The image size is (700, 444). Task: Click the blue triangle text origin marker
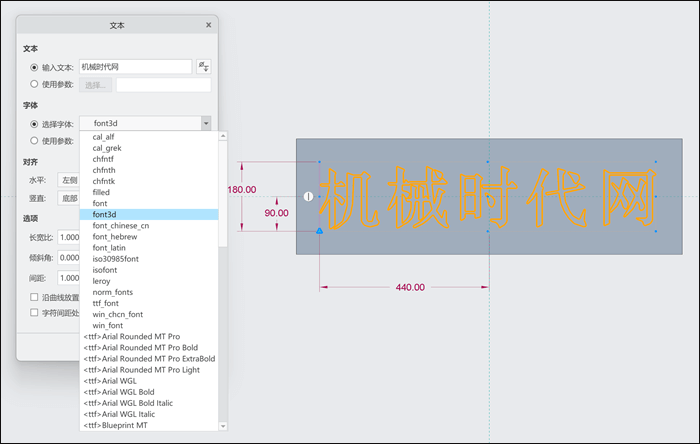pos(320,231)
